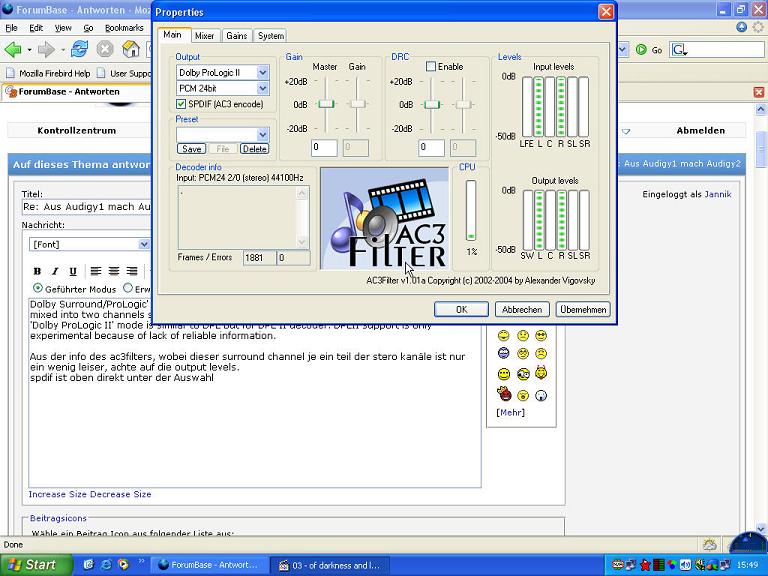Confirm the Properties dialog with OK
Viewport: 768px width, 576px height.
[461, 310]
